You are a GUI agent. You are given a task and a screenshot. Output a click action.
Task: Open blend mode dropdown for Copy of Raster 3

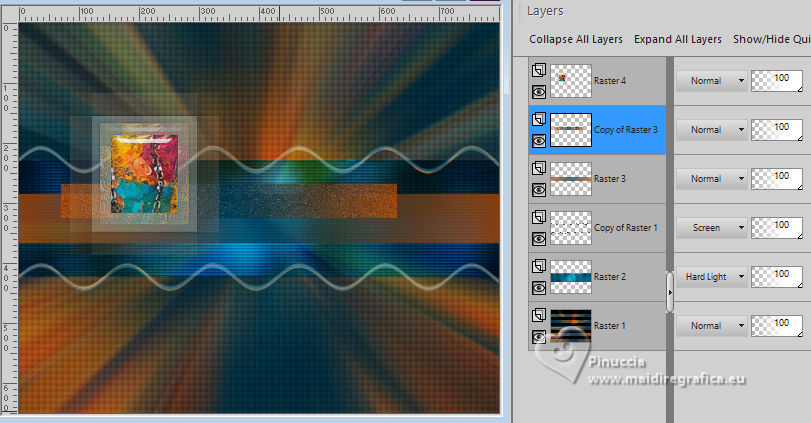(712, 130)
